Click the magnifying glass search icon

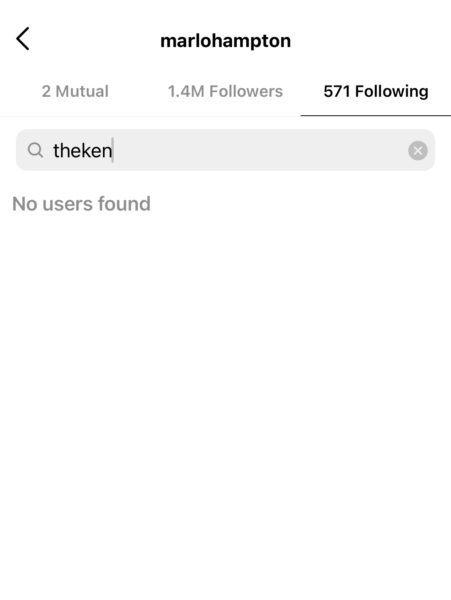tap(35, 150)
